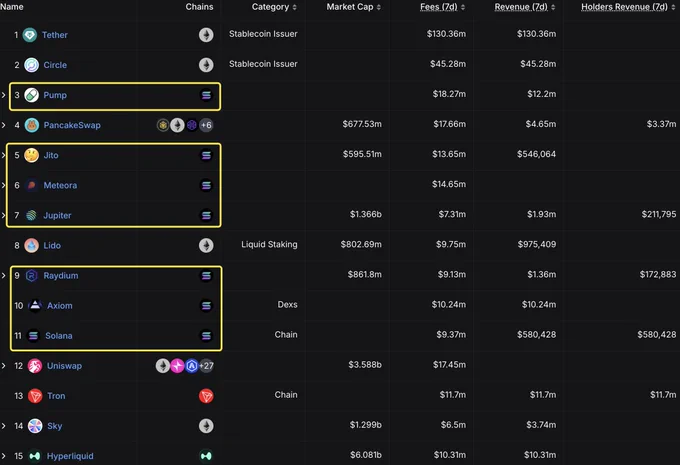The image size is (680, 465).
Task: Click the Name column header
Action: coord(12,7)
